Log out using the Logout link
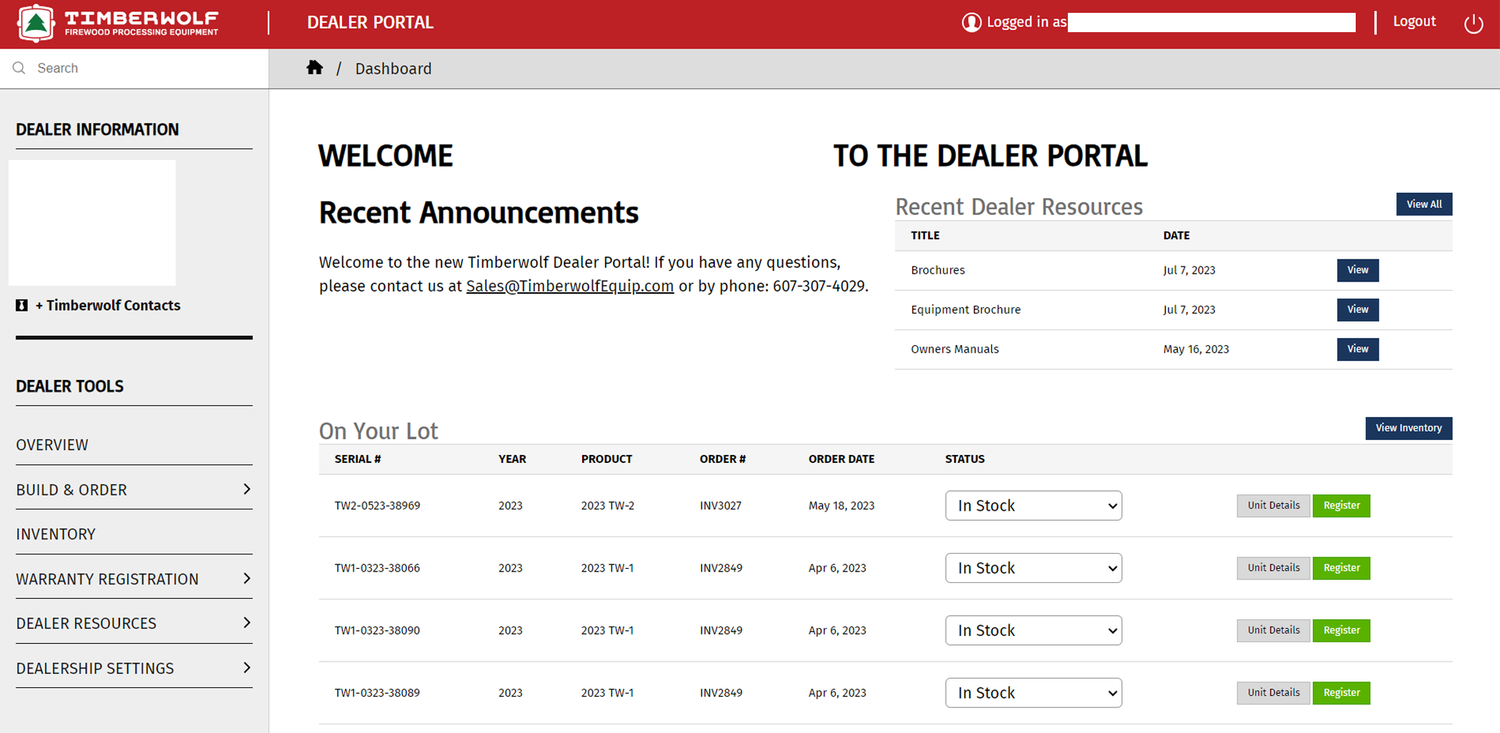1500x733 pixels. pos(1414,21)
